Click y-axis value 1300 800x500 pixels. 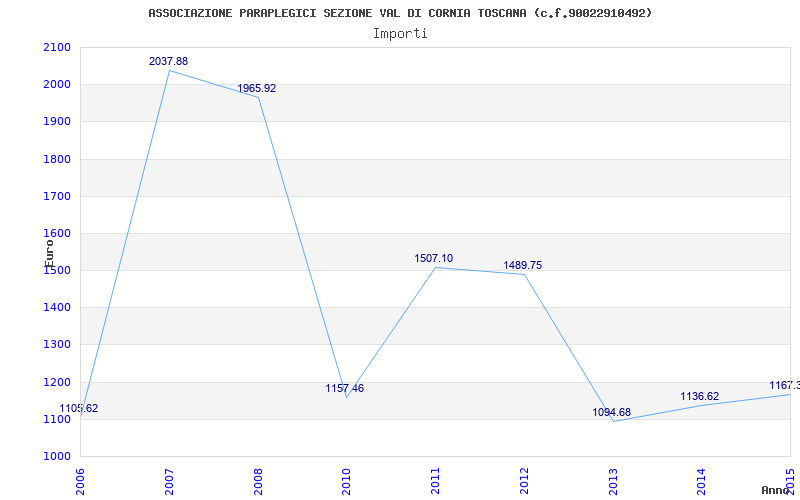[55, 345]
